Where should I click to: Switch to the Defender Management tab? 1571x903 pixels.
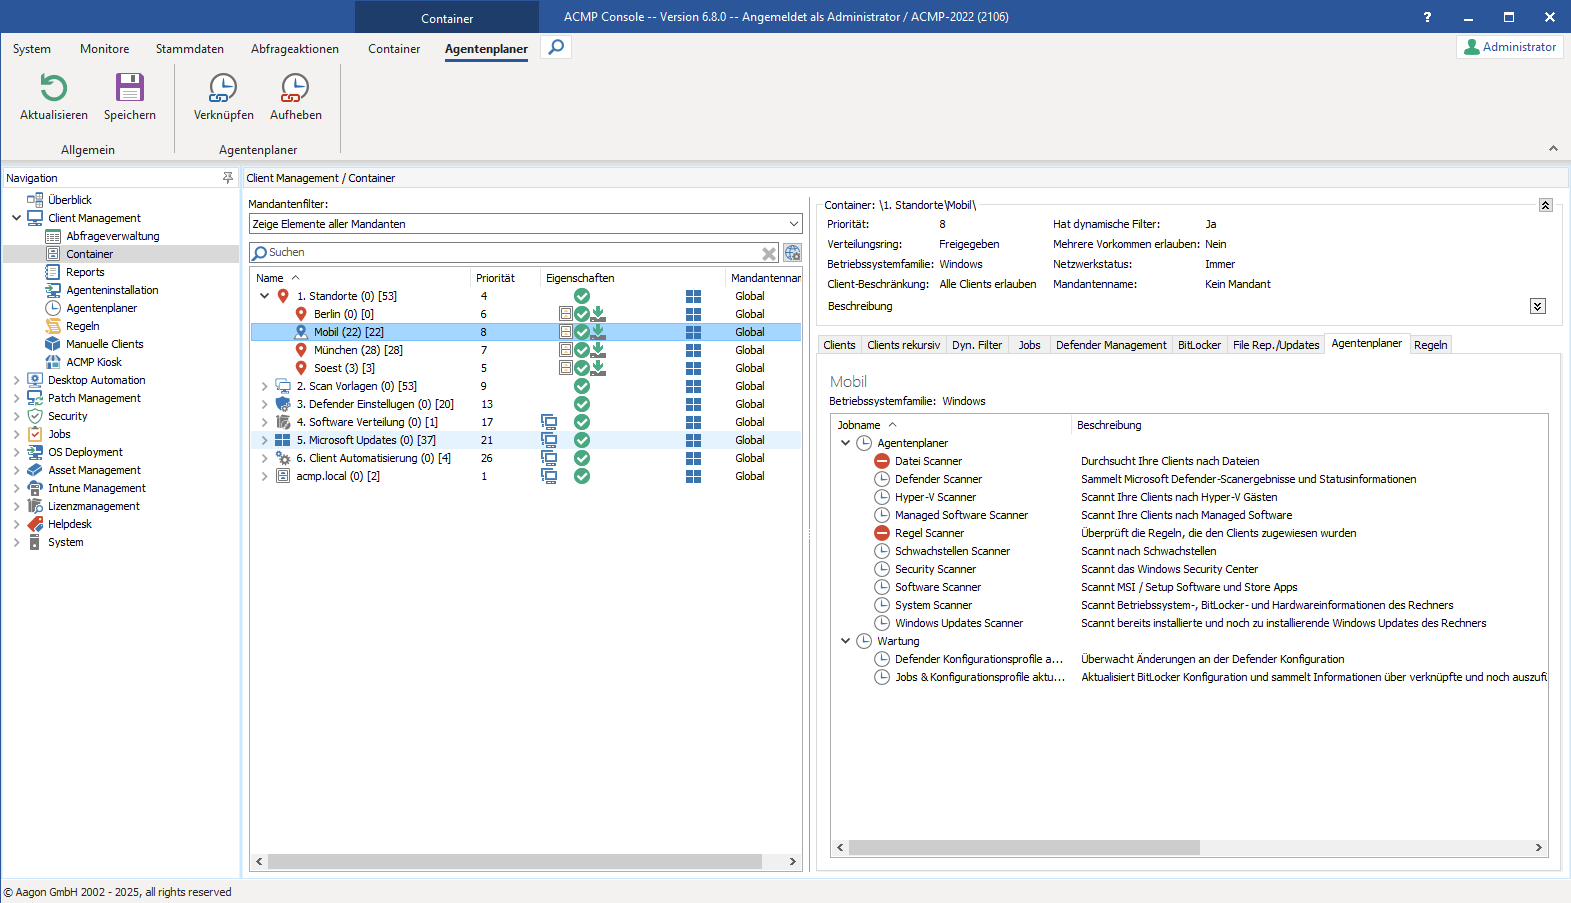[1110, 345]
